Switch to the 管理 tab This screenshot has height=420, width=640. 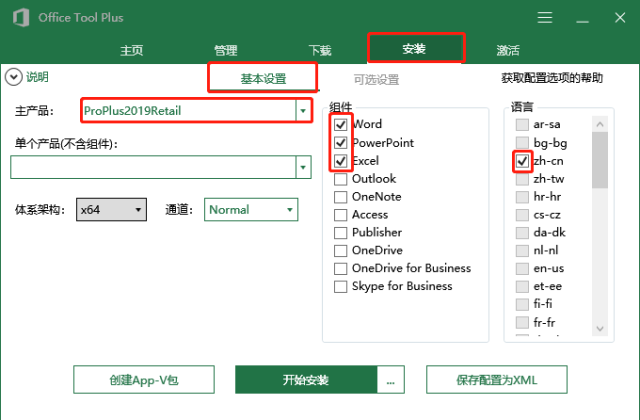(x=226, y=50)
